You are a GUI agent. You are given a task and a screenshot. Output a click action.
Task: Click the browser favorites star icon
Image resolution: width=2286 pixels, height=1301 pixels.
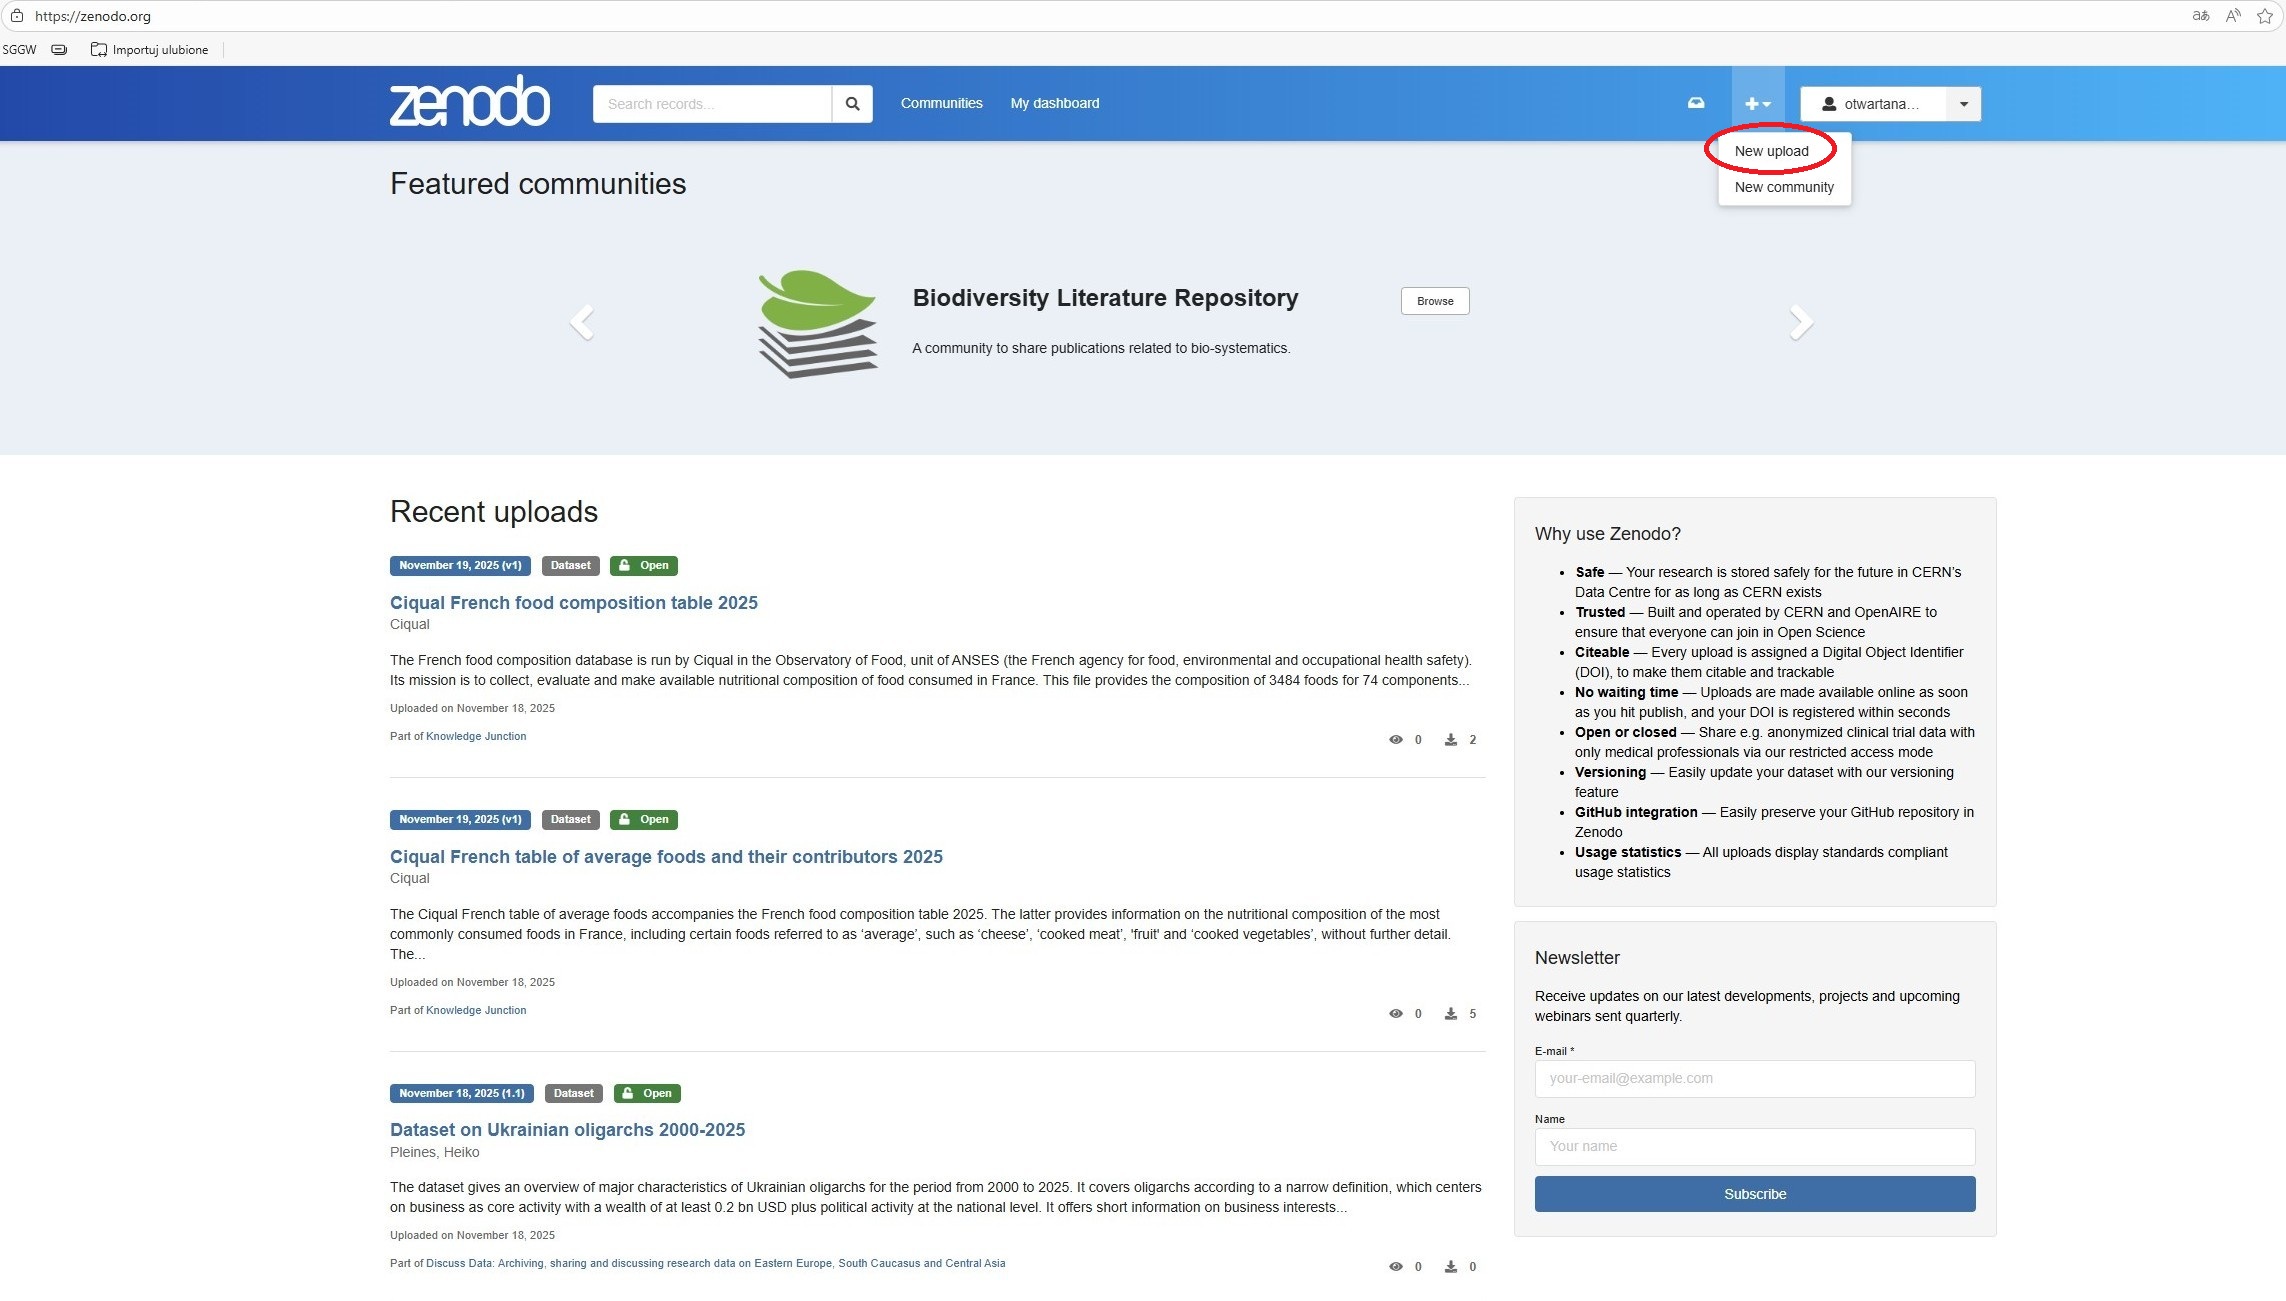click(x=2265, y=16)
